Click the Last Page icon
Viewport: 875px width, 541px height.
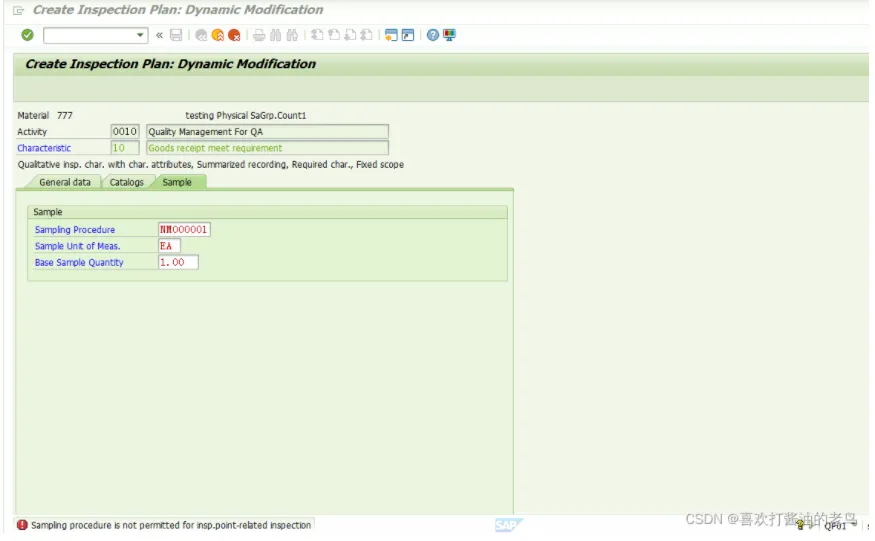point(367,35)
